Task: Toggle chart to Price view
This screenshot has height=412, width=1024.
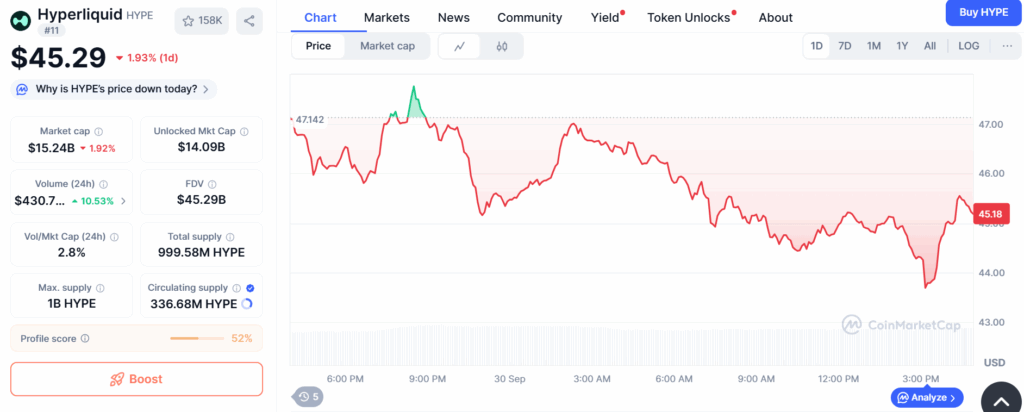Action: click(318, 46)
